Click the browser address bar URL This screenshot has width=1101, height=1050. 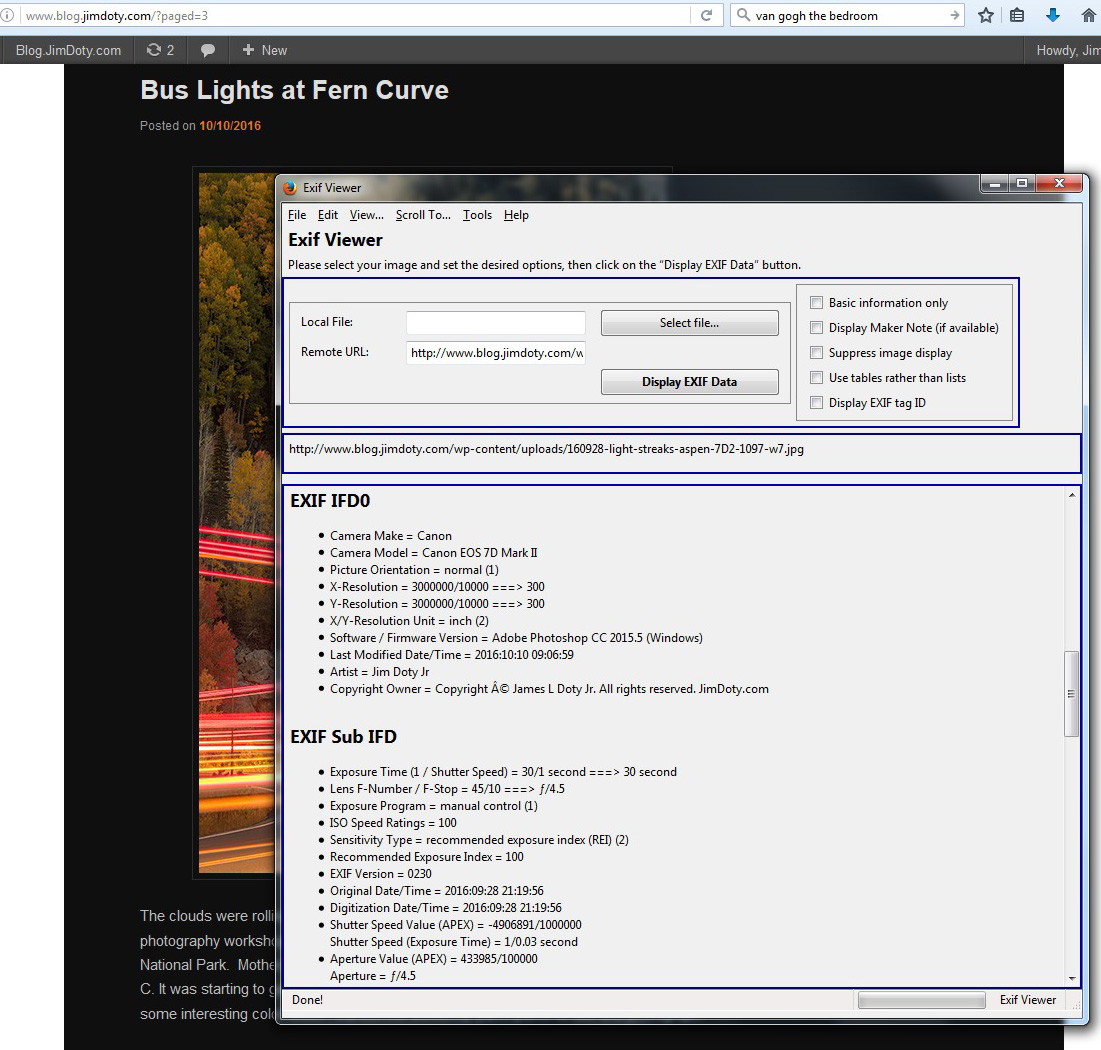[x=117, y=15]
